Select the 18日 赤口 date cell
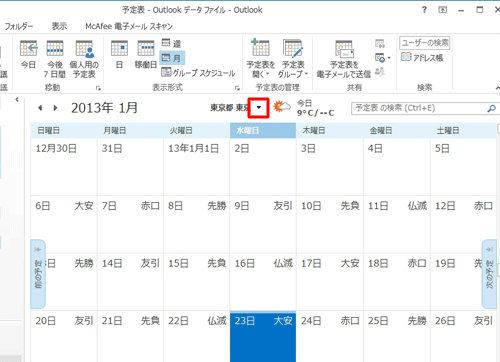This screenshot has width=500, height=362. [x=397, y=282]
